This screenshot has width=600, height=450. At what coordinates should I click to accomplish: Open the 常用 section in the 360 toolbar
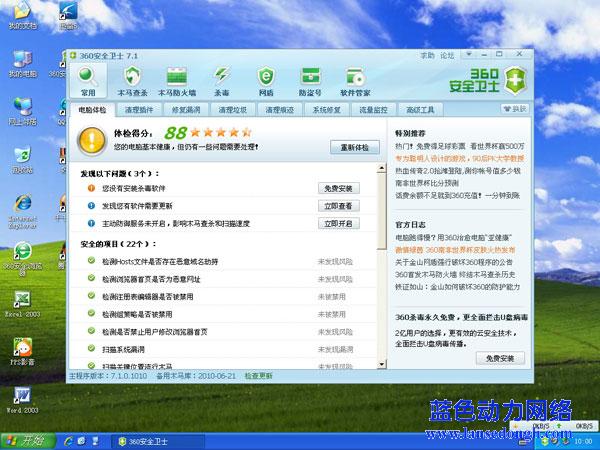click(88, 81)
